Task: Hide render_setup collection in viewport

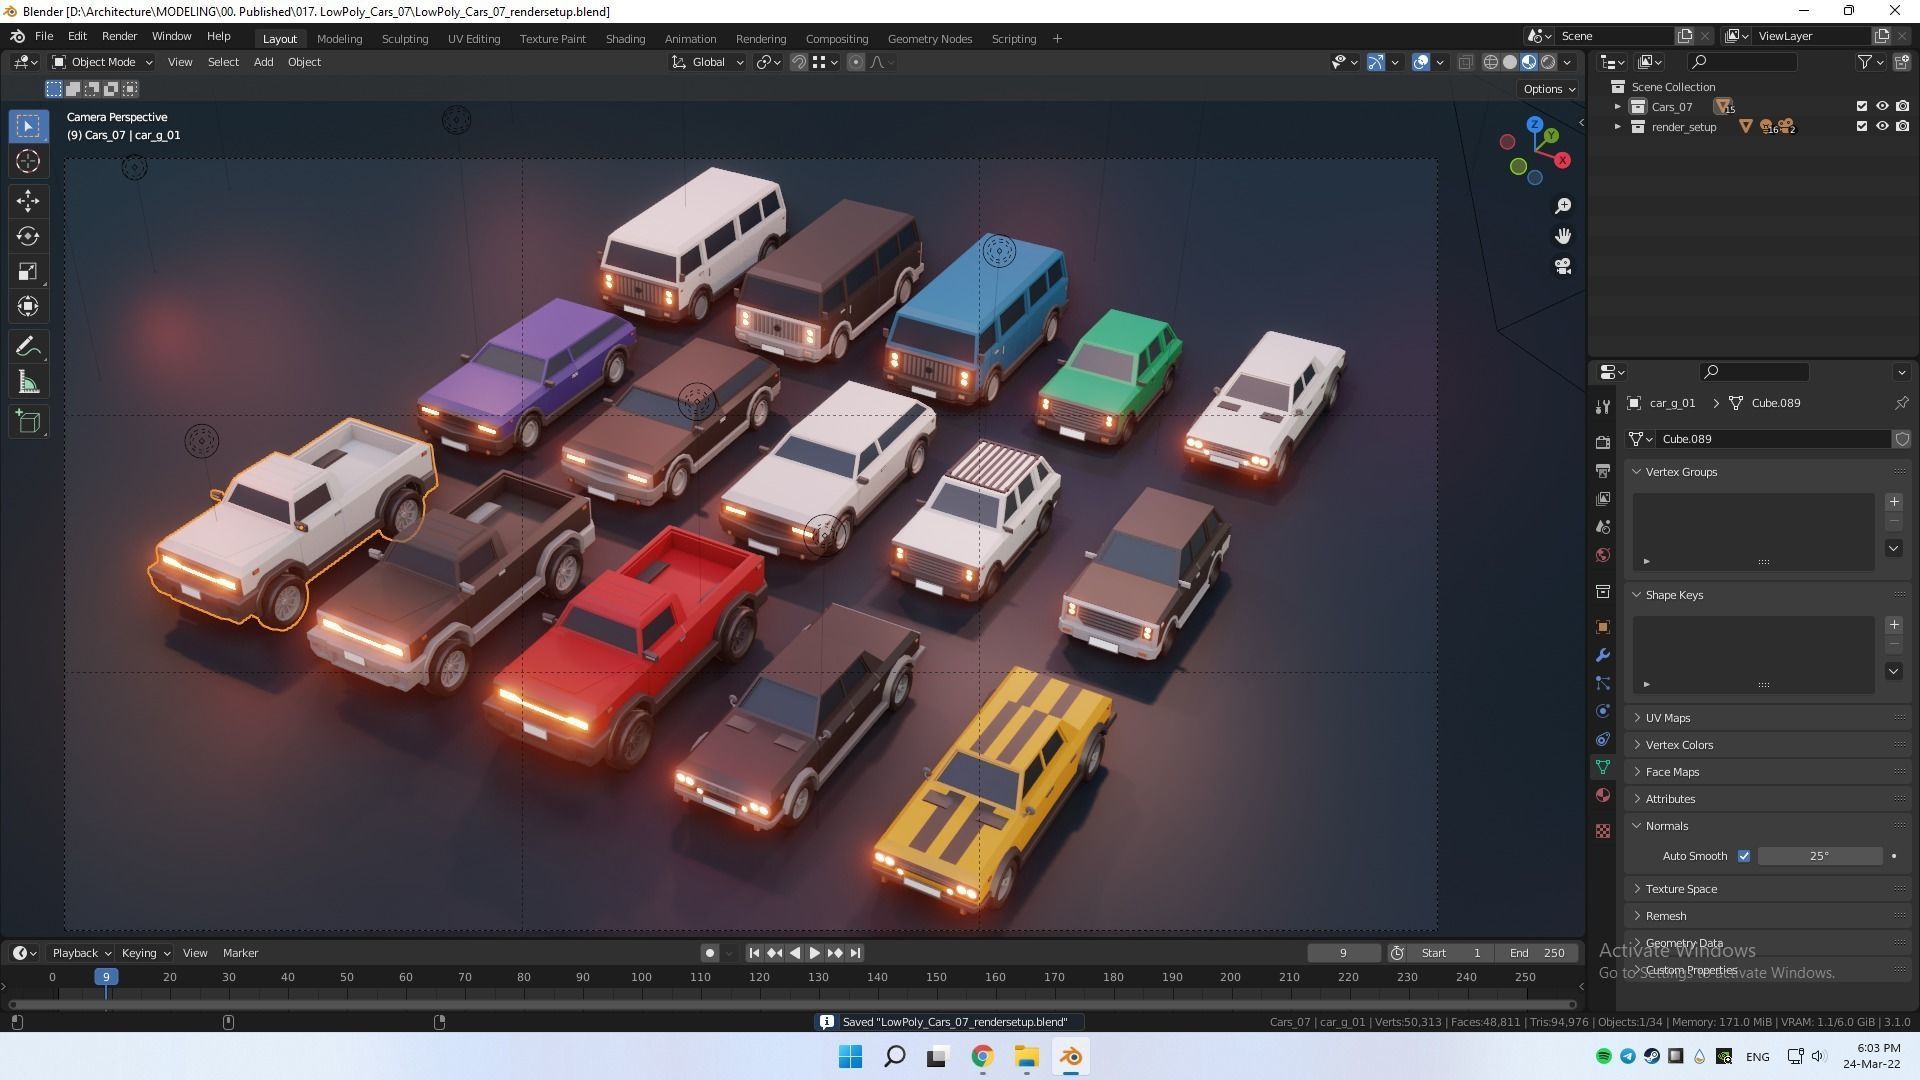Action: (1881, 127)
